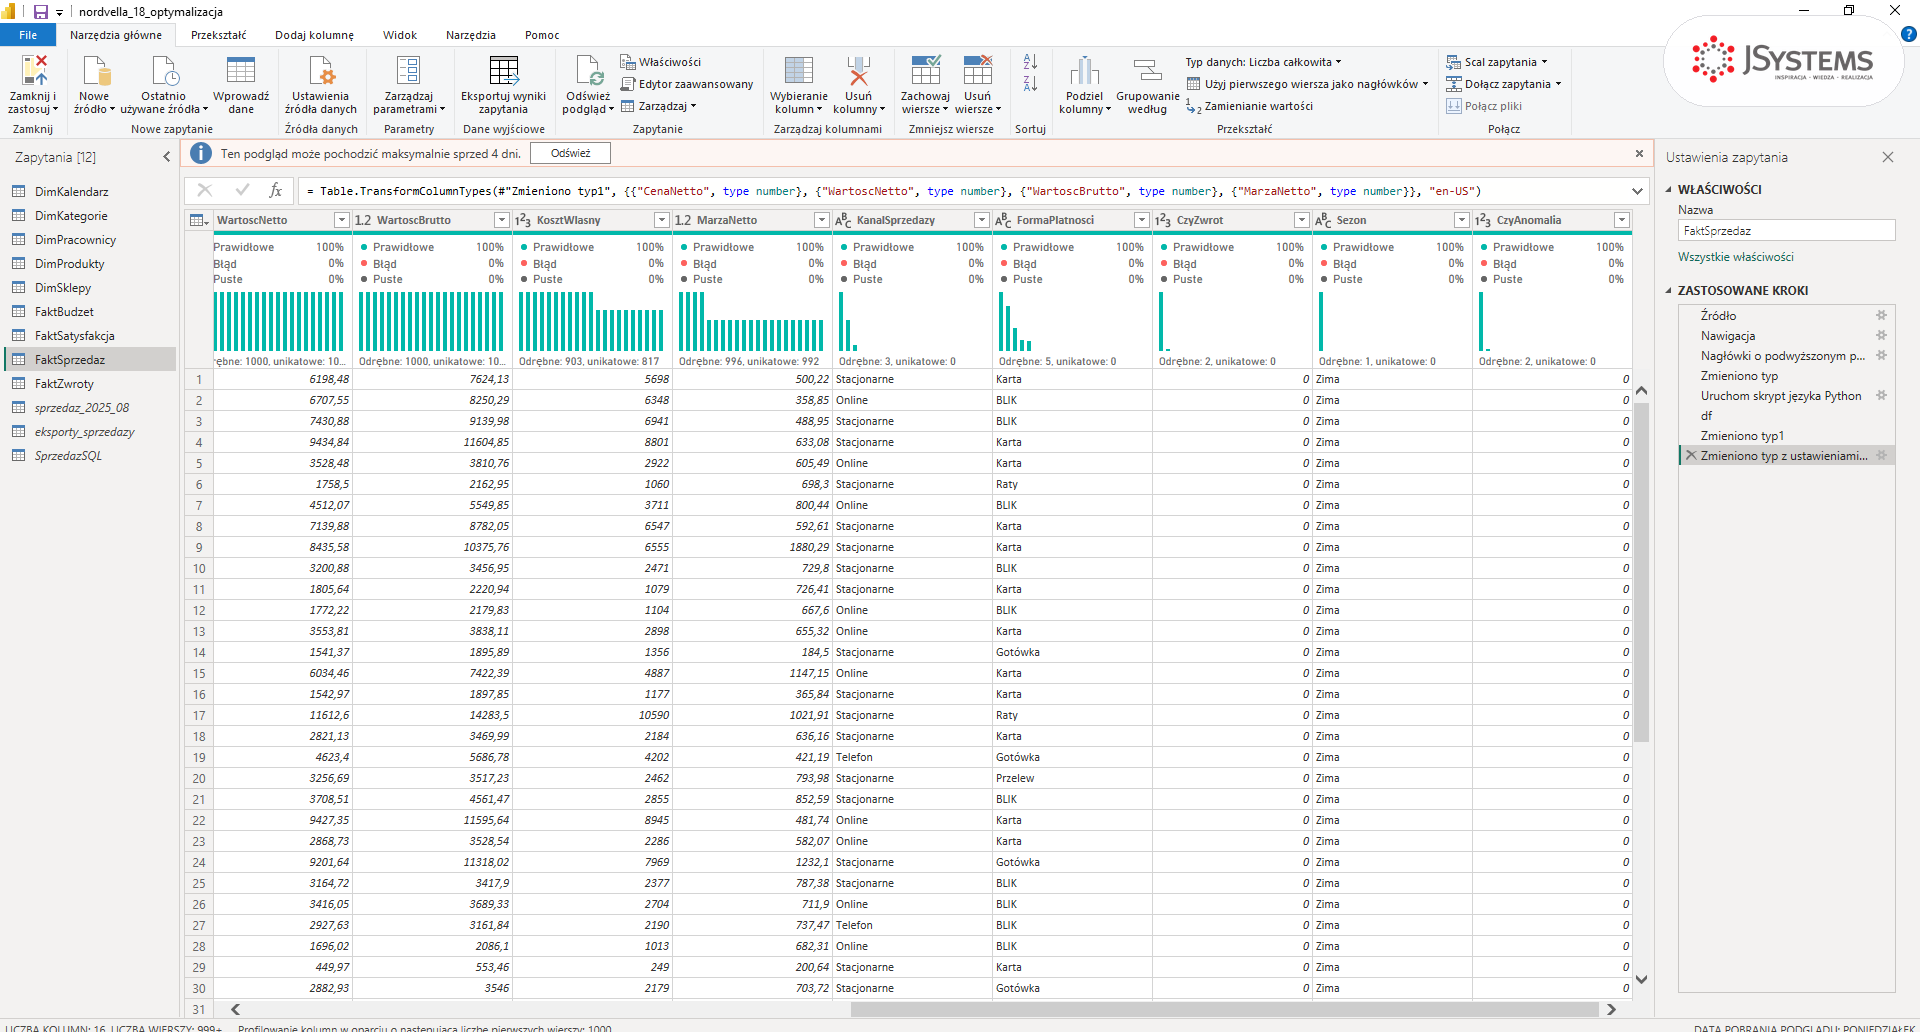Open Edytor zaawansowany

(x=687, y=84)
